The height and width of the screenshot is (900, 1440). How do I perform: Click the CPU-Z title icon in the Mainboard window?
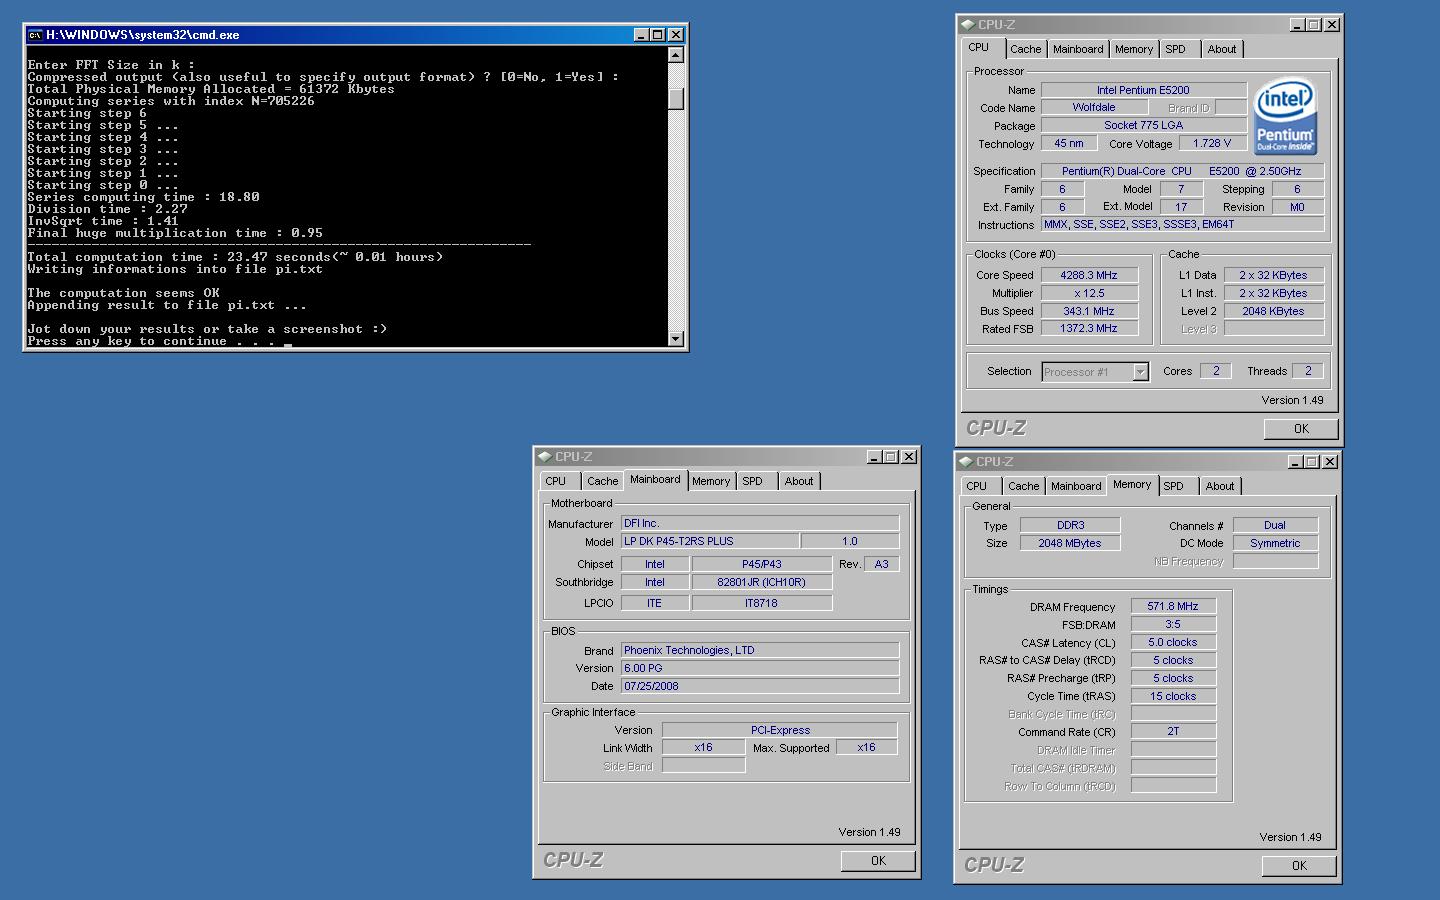545,457
